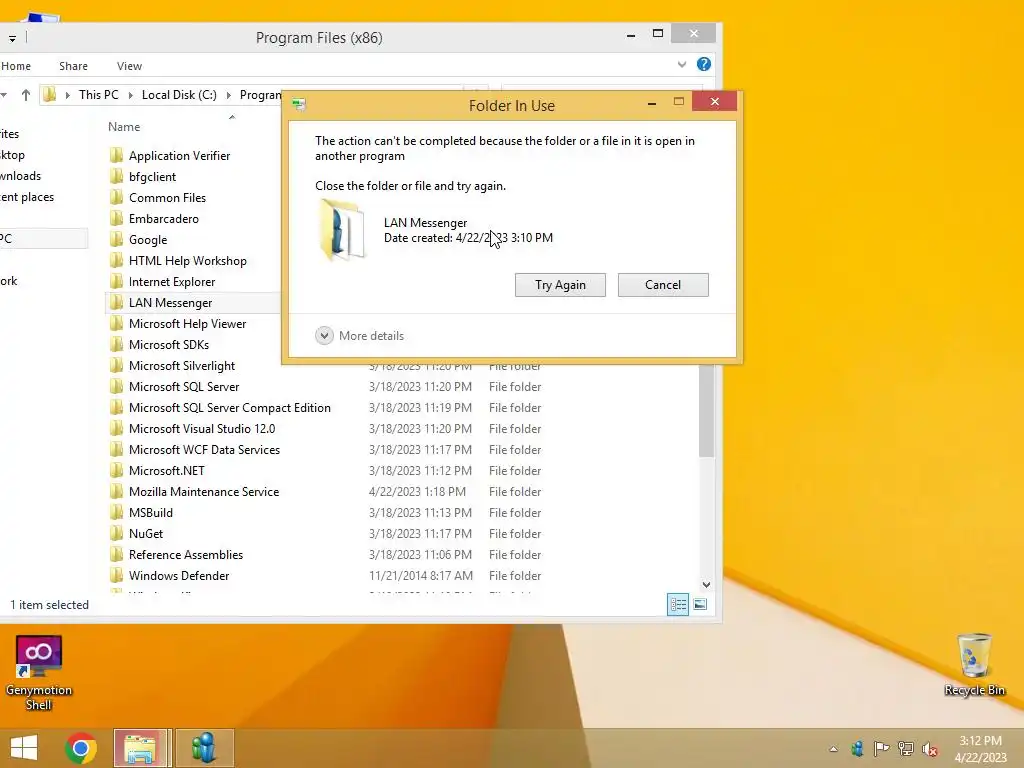Viewport: 1024px width, 768px height.
Task: Launch Google Chrome from the taskbar
Action: (81, 748)
